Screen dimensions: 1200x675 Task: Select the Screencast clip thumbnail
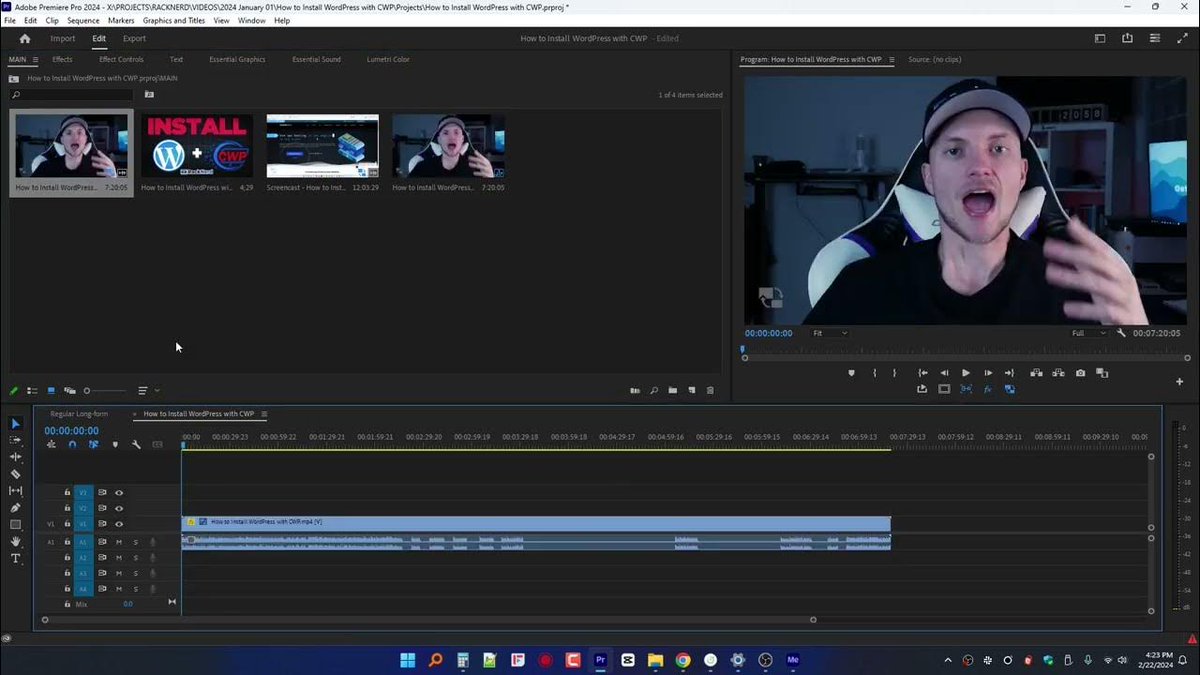point(322,146)
